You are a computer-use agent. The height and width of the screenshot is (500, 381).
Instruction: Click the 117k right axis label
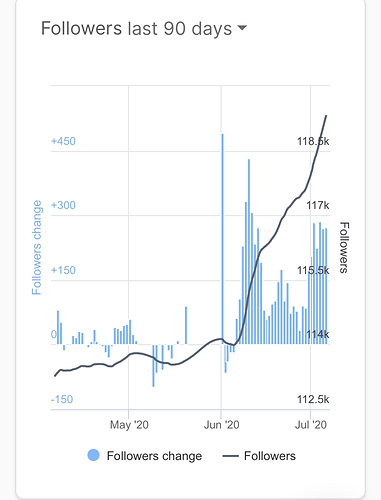pyautogui.click(x=318, y=205)
